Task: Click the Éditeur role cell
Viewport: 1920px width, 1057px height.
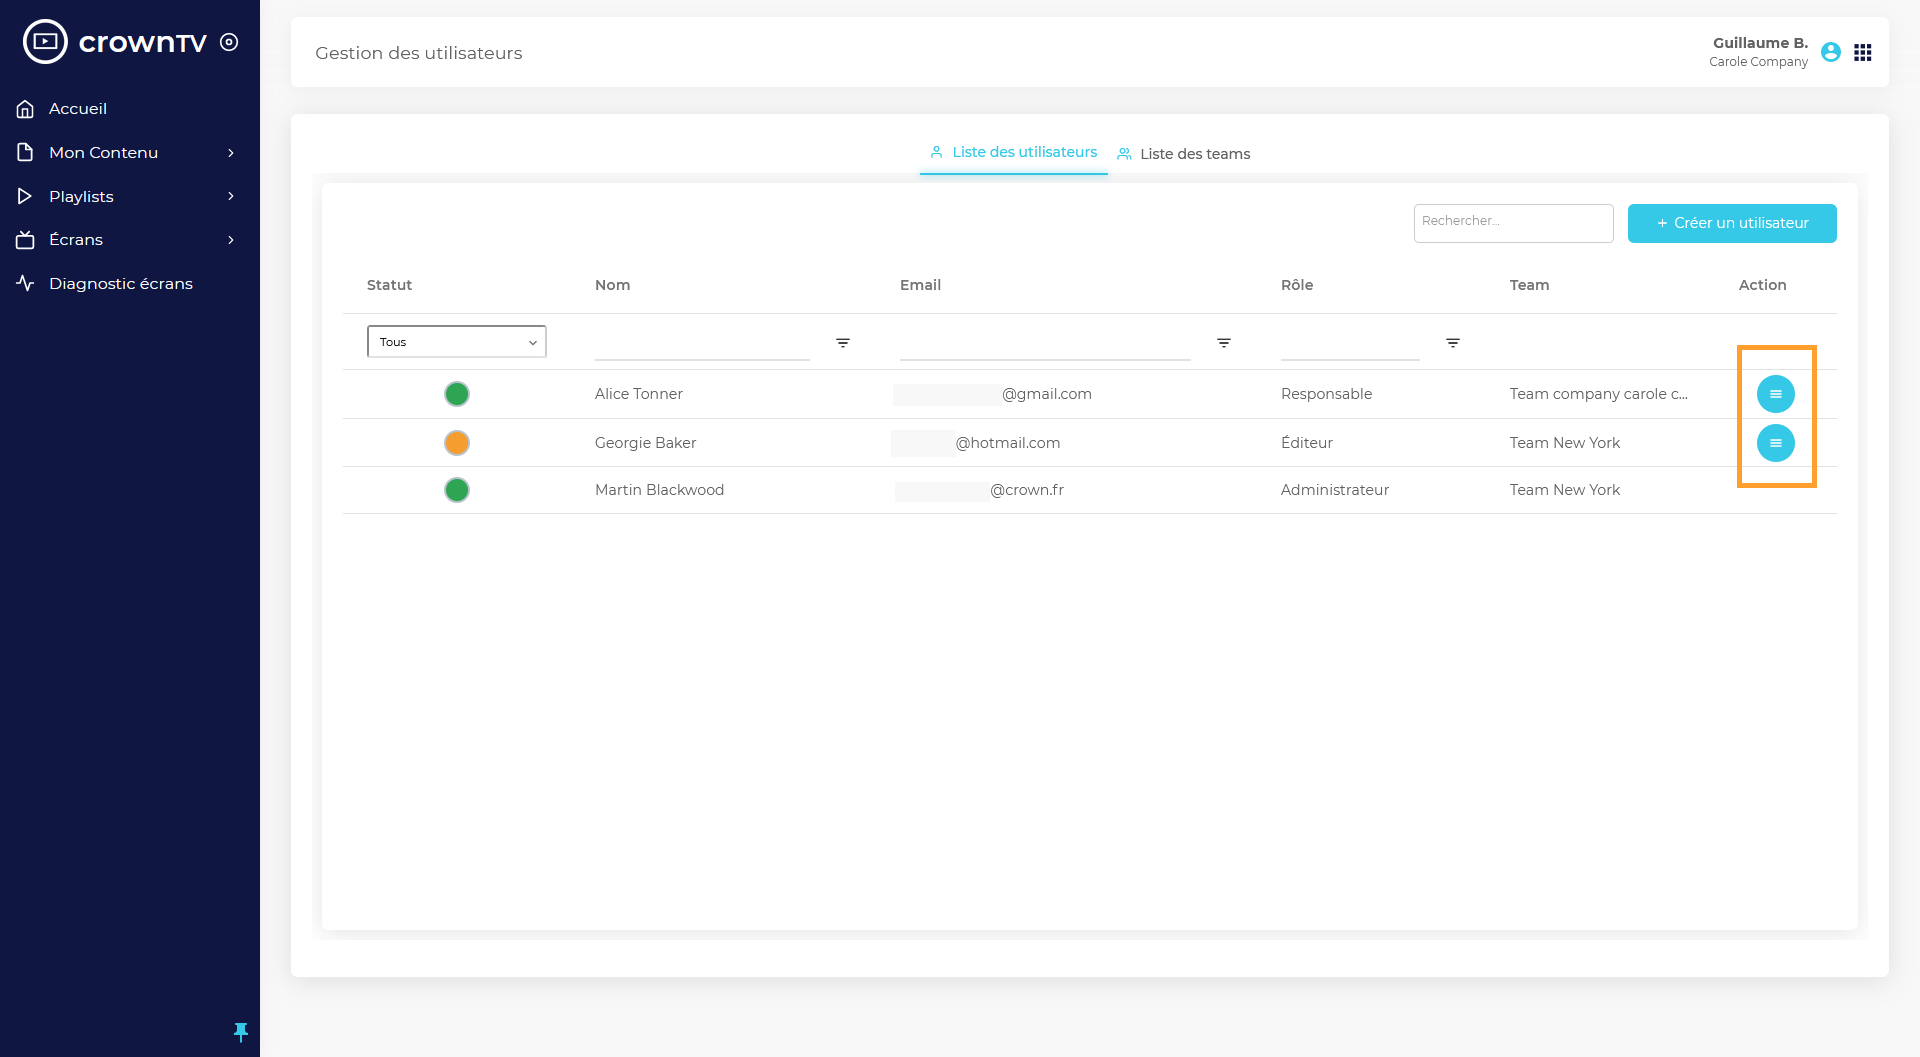Action: click(1307, 443)
